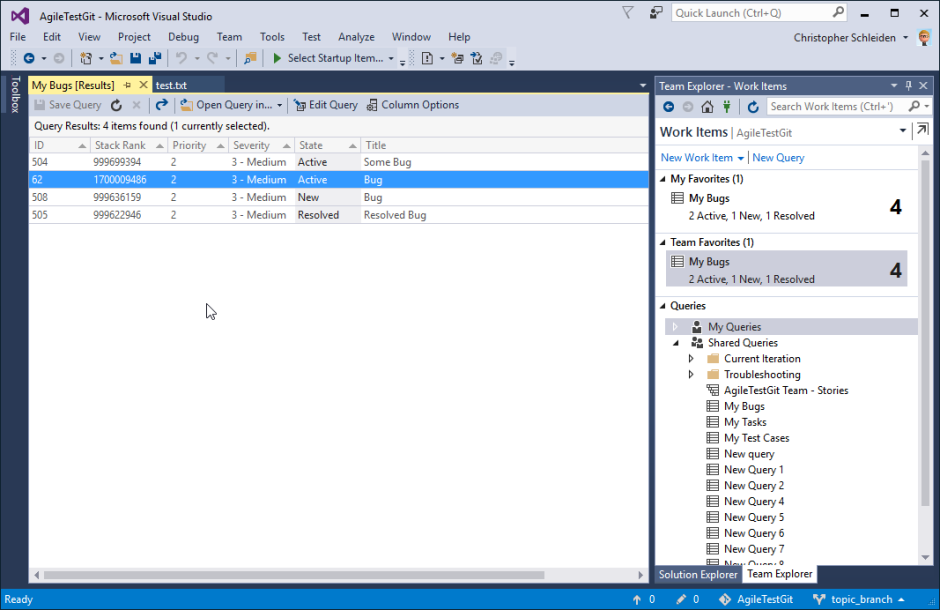Click Edit Query in the query toolbar

[x=325, y=105]
